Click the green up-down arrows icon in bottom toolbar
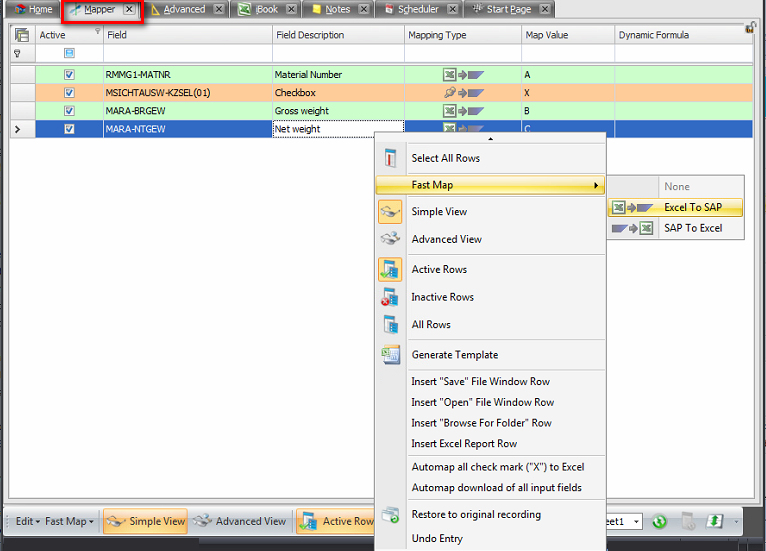 [714, 521]
